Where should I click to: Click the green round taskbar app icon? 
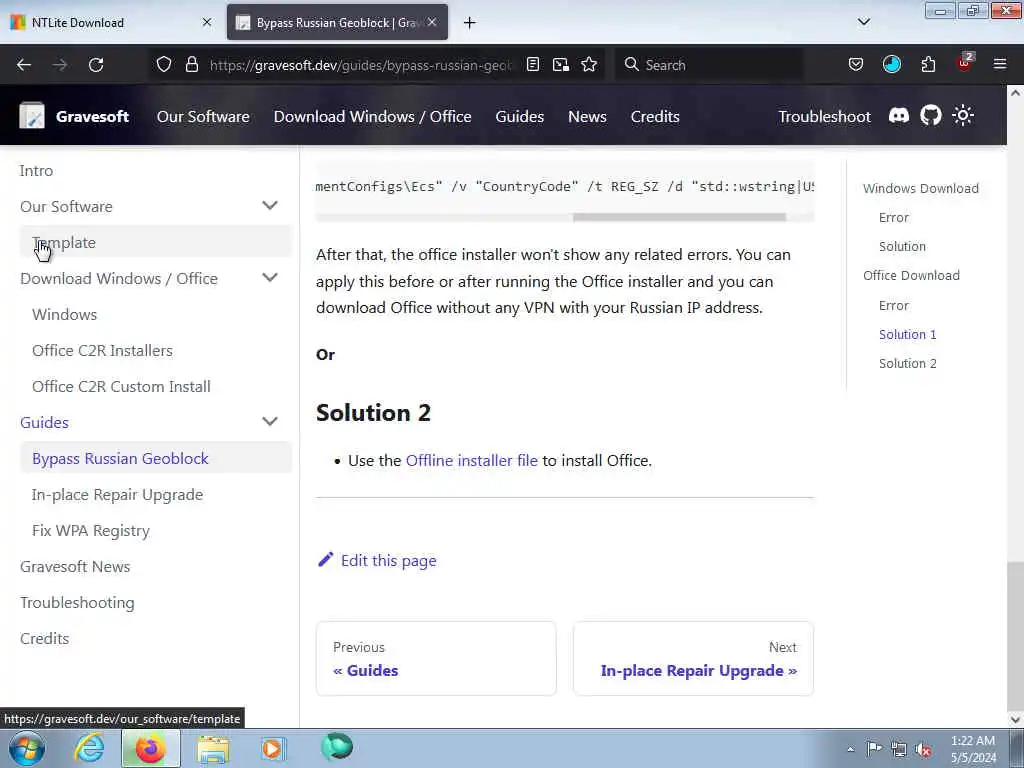click(337, 746)
